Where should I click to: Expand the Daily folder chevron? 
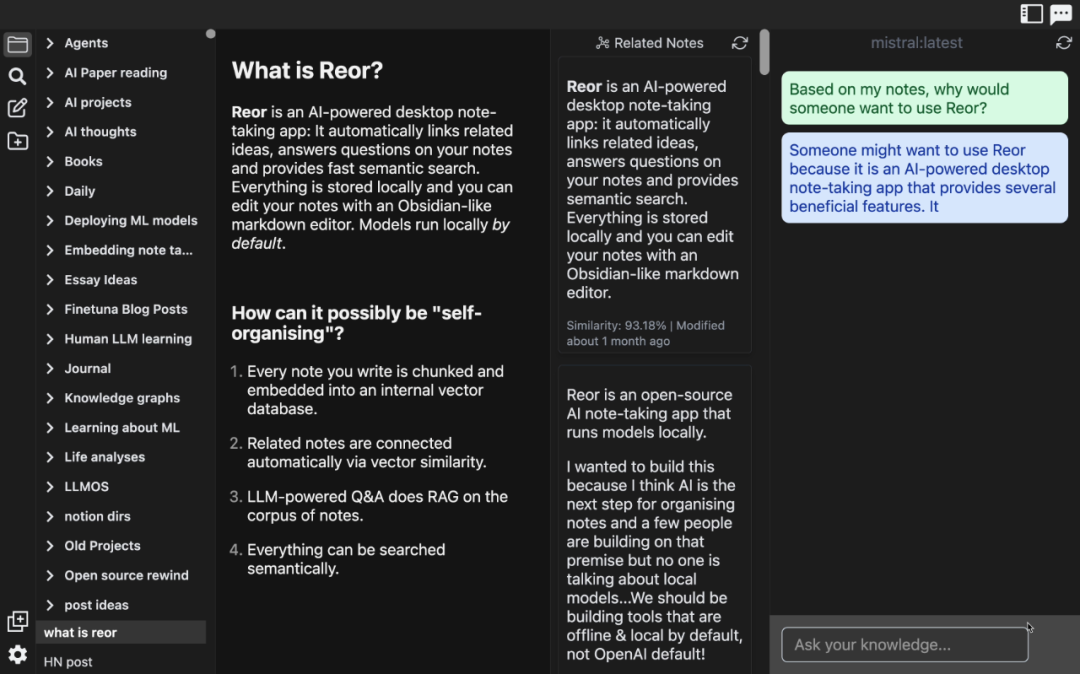tap(50, 191)
